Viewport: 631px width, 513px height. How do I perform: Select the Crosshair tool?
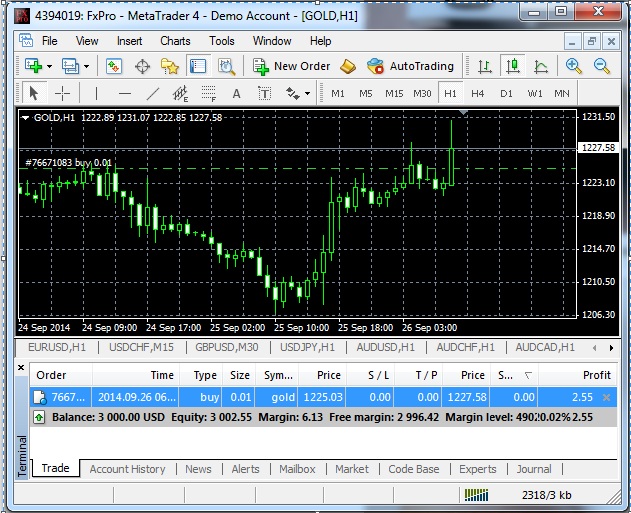point(62,93)
